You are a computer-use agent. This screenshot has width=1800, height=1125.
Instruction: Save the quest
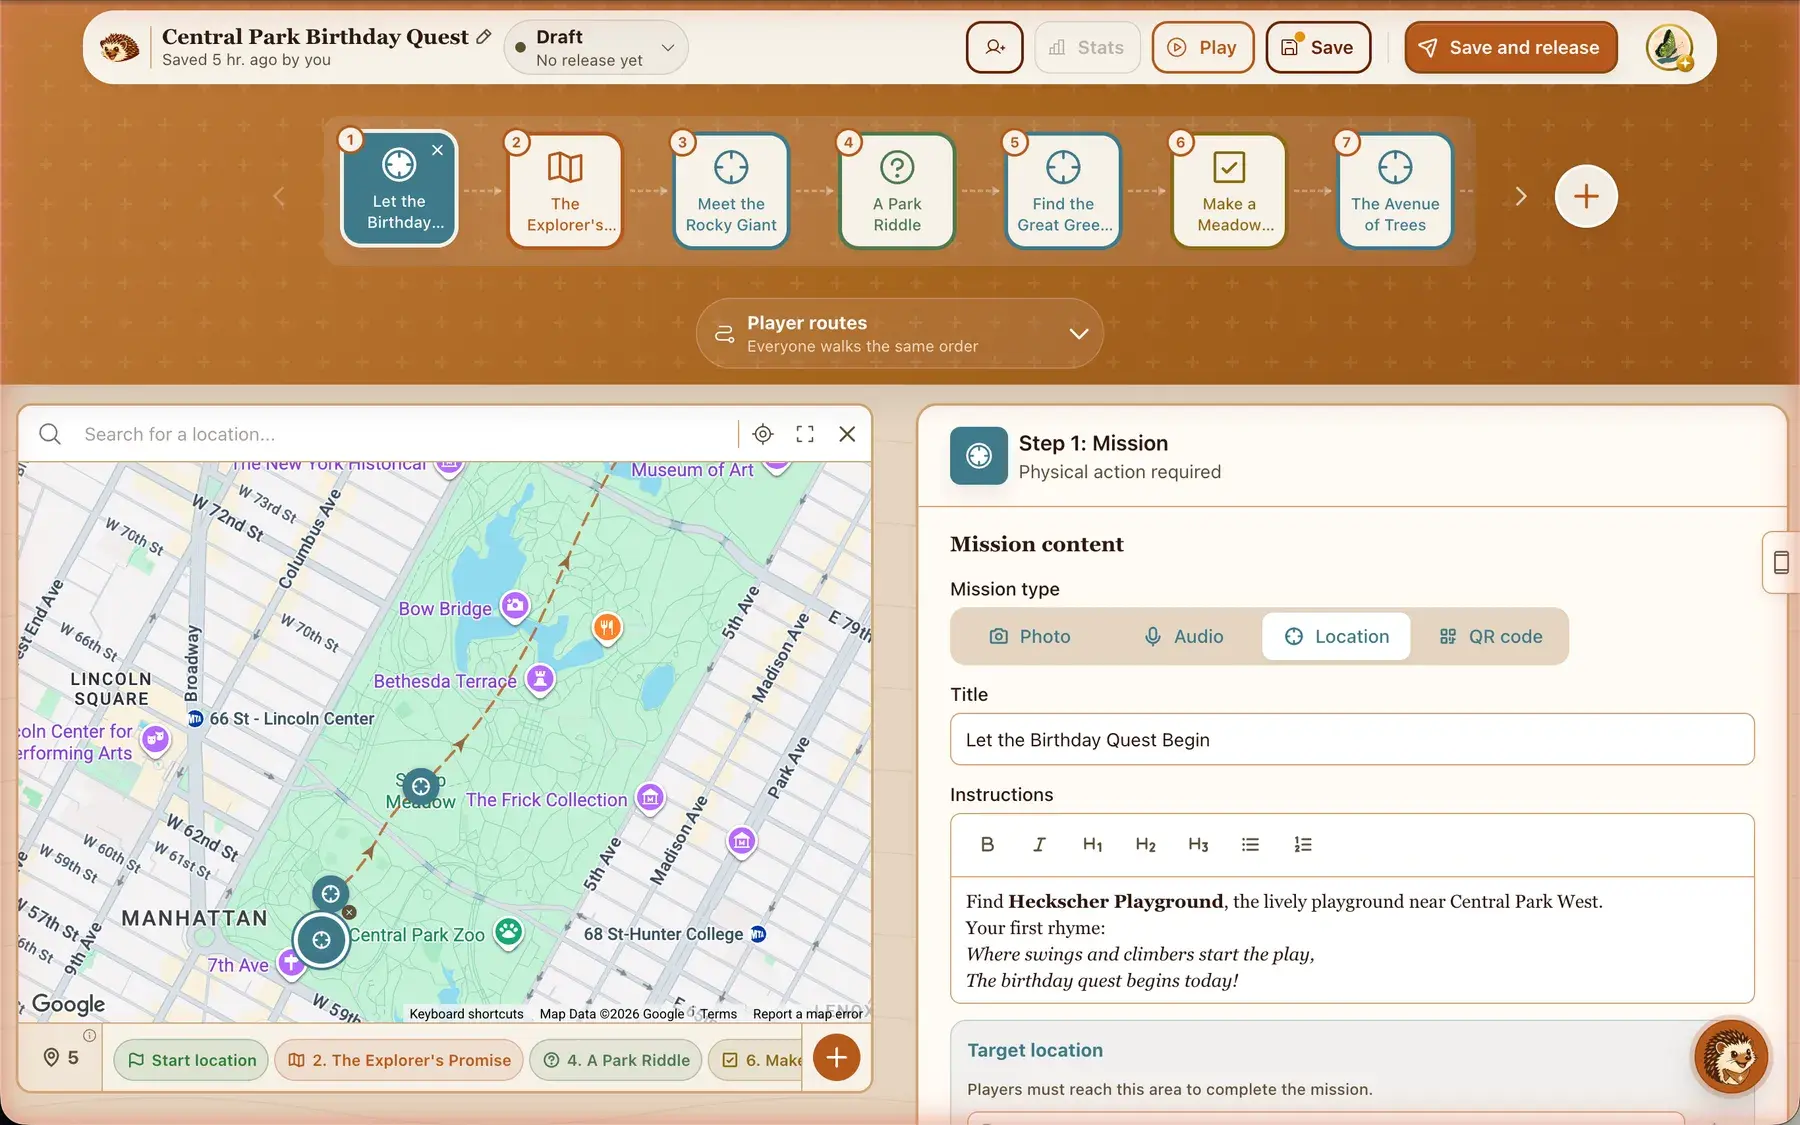1318,47
